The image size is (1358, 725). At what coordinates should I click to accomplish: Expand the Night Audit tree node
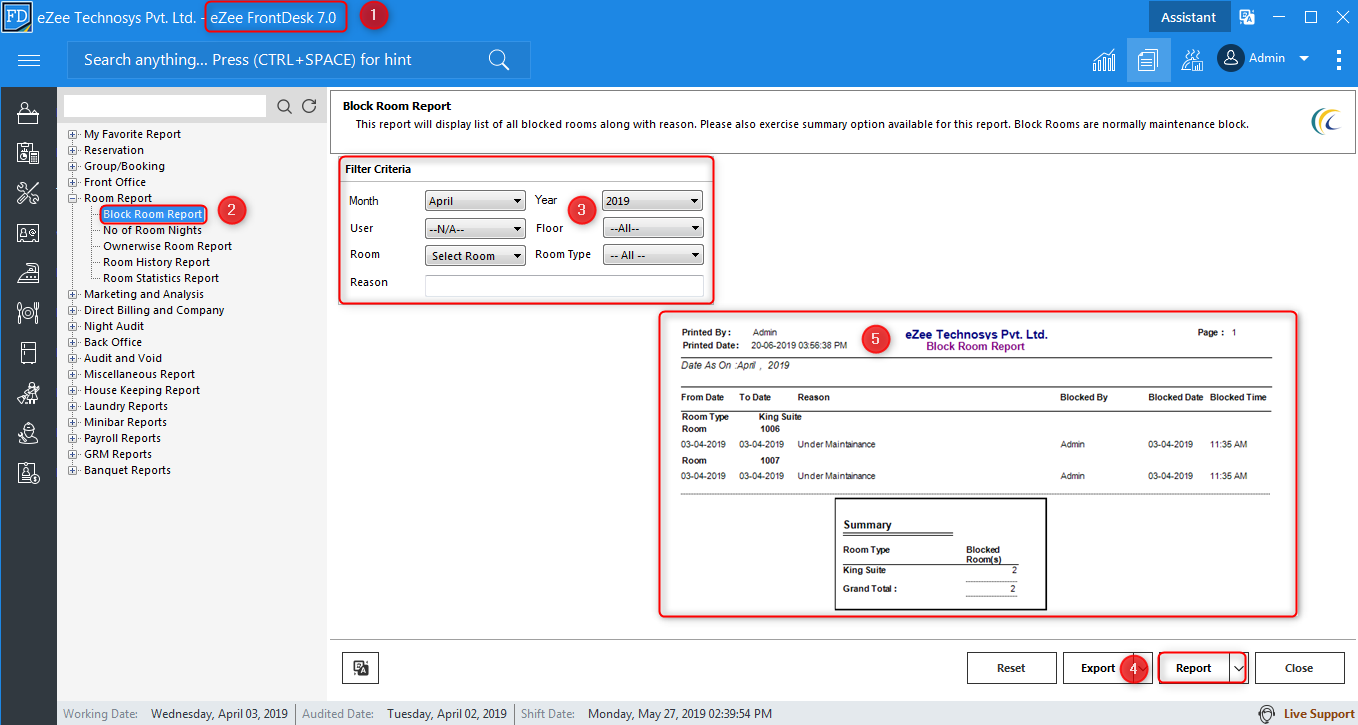73,326
